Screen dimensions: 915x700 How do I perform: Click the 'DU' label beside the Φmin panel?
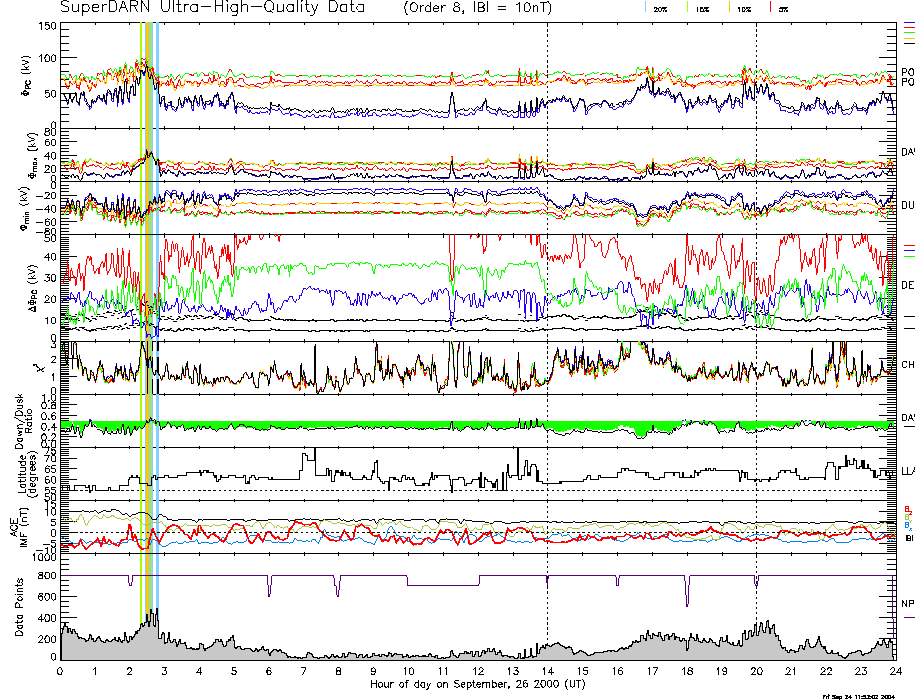pyautogui.click(x=908, y=205)
